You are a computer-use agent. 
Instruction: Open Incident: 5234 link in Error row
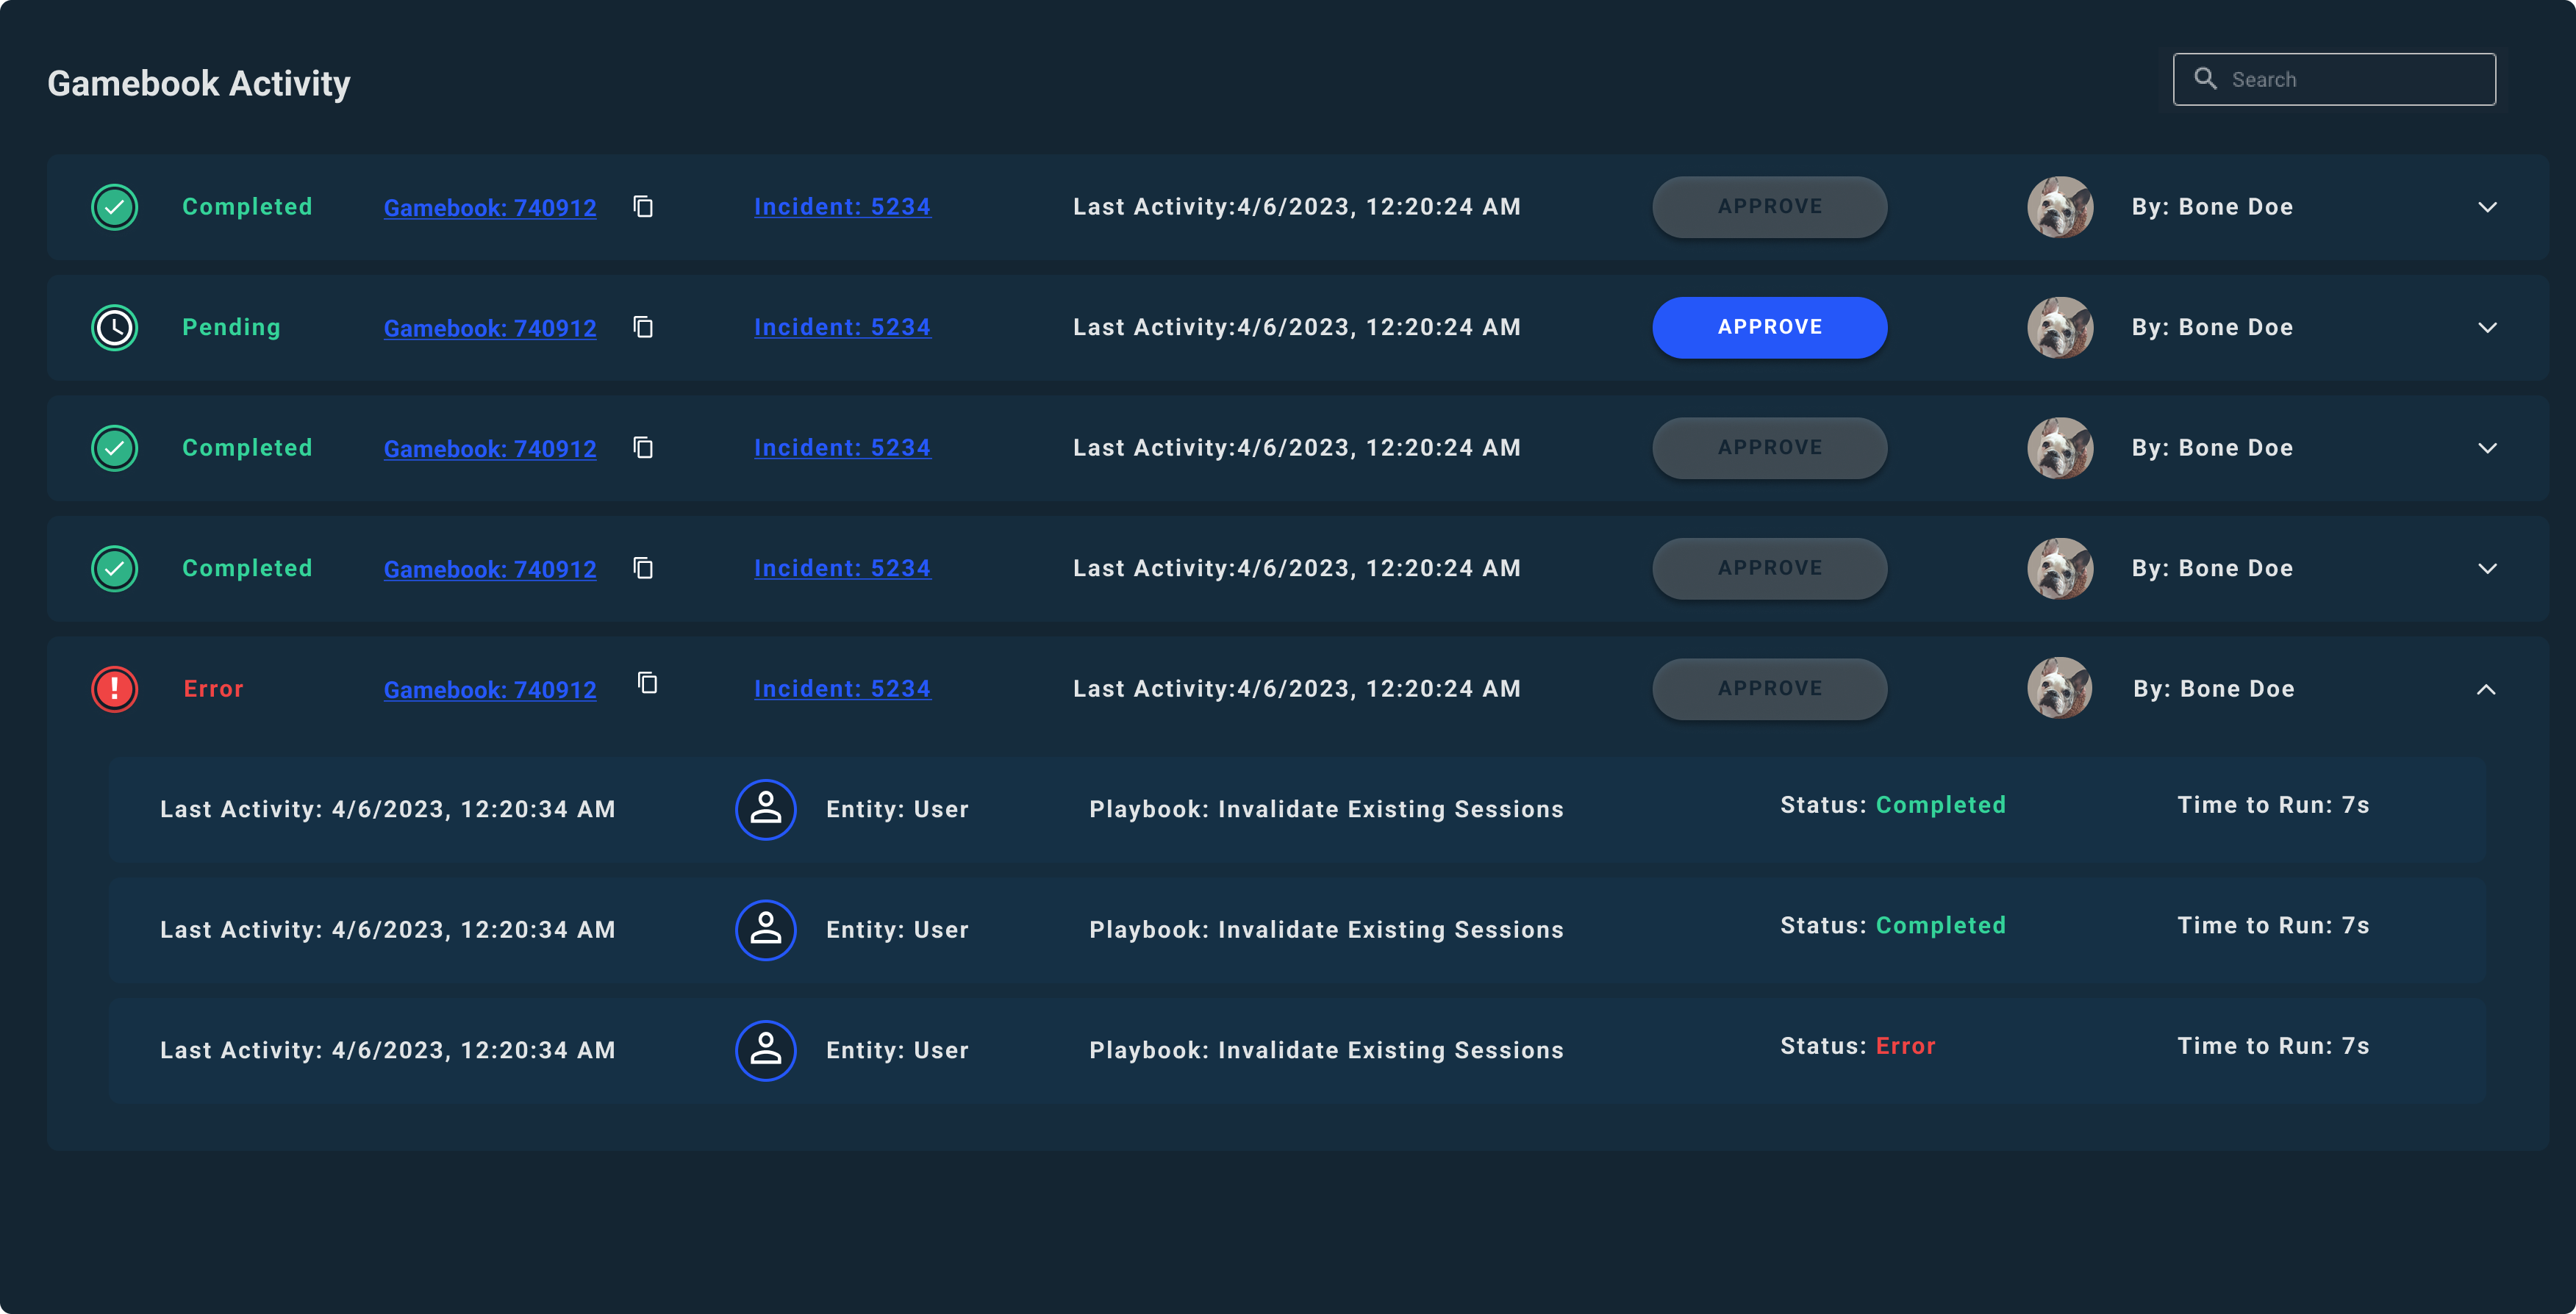click(x=842, y=688)
